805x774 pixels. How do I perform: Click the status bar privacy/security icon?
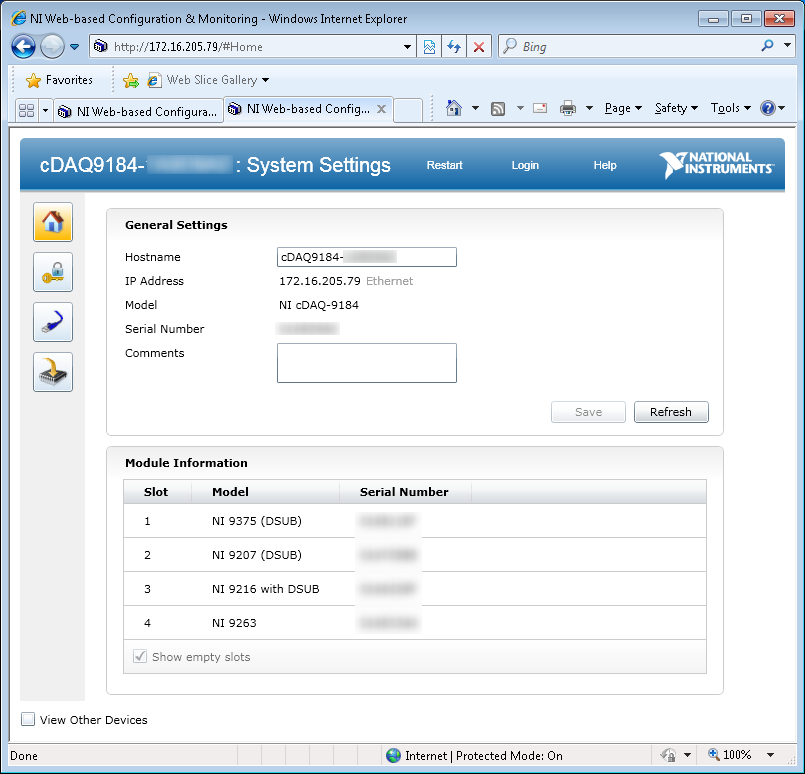(668, 755)
